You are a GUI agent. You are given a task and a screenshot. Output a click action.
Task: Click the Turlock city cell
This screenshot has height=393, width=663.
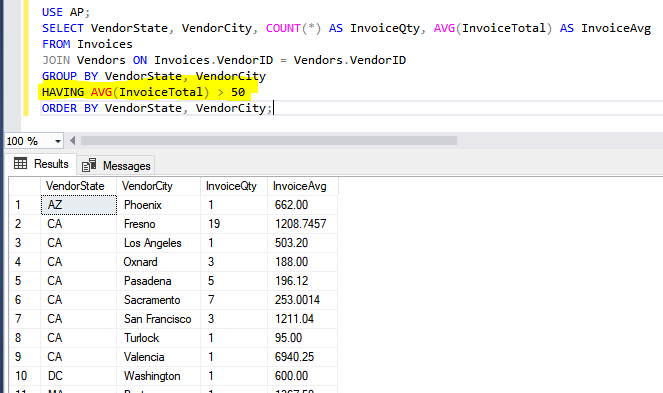158,338
